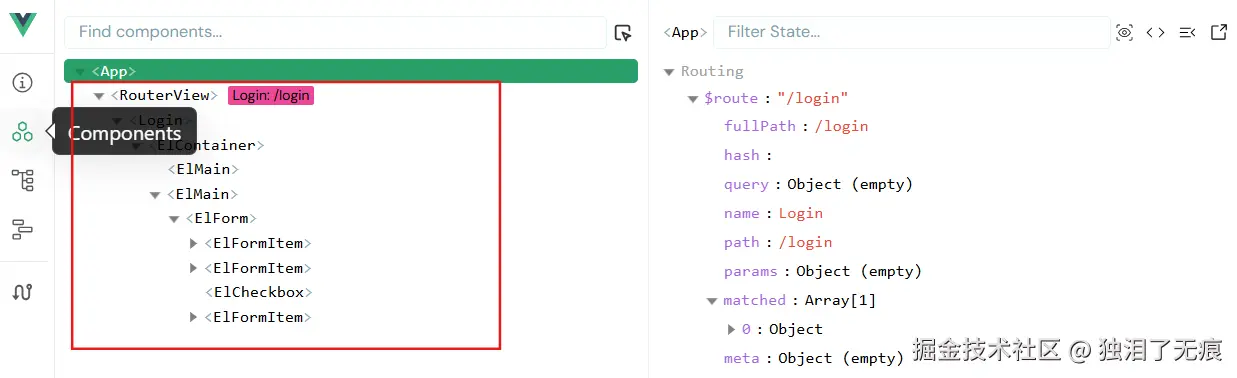This screenshot has width=1237, height=378.
Task: Open component in editor icon
Action: coord(1219,33)
